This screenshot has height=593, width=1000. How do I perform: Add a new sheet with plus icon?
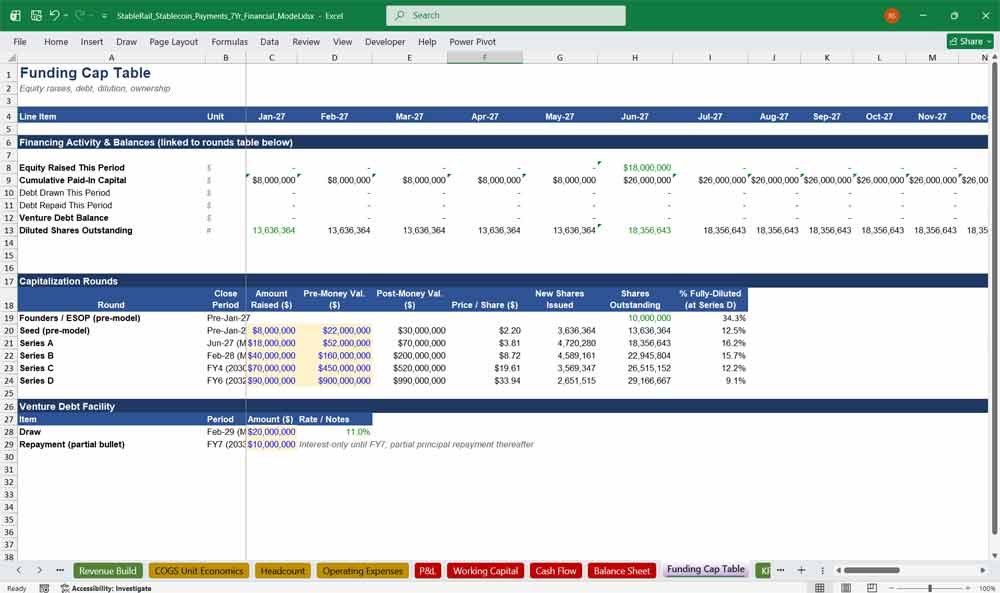801,570
